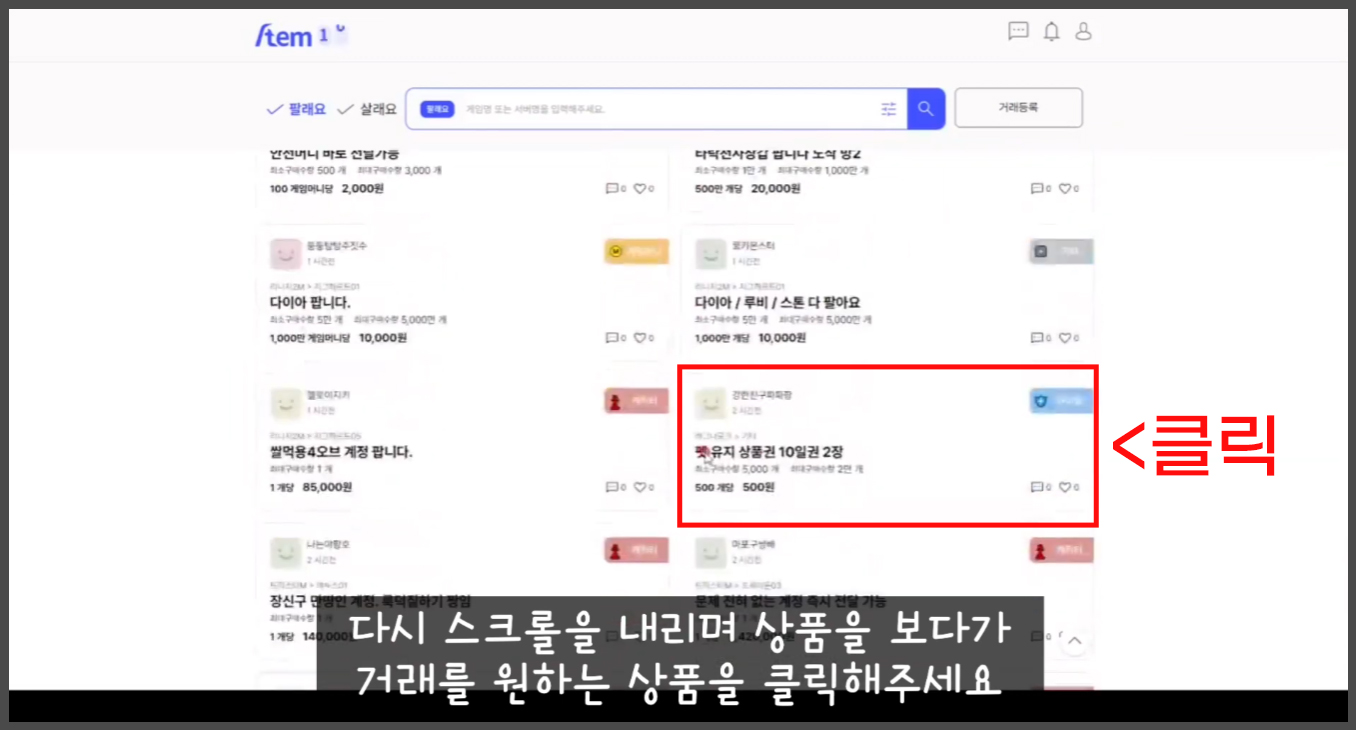Click avatar on 다이아 / 루비 / 스톤 card
1356x730 pixels.
711,254
